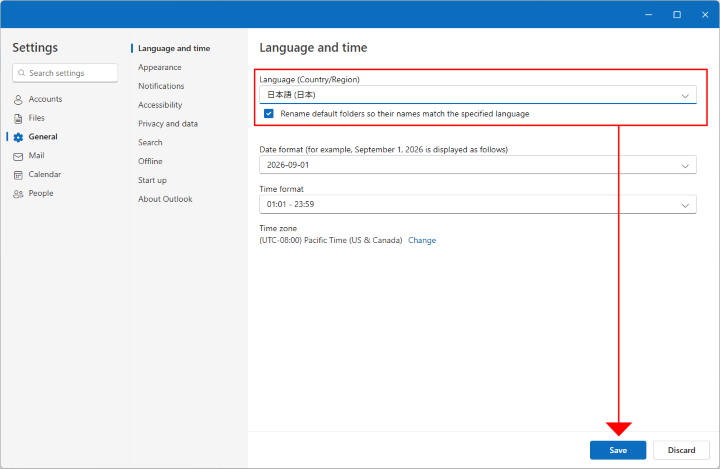Focus the Search settings input field
Screen dimensions: 720x469
tap(70, 73)
